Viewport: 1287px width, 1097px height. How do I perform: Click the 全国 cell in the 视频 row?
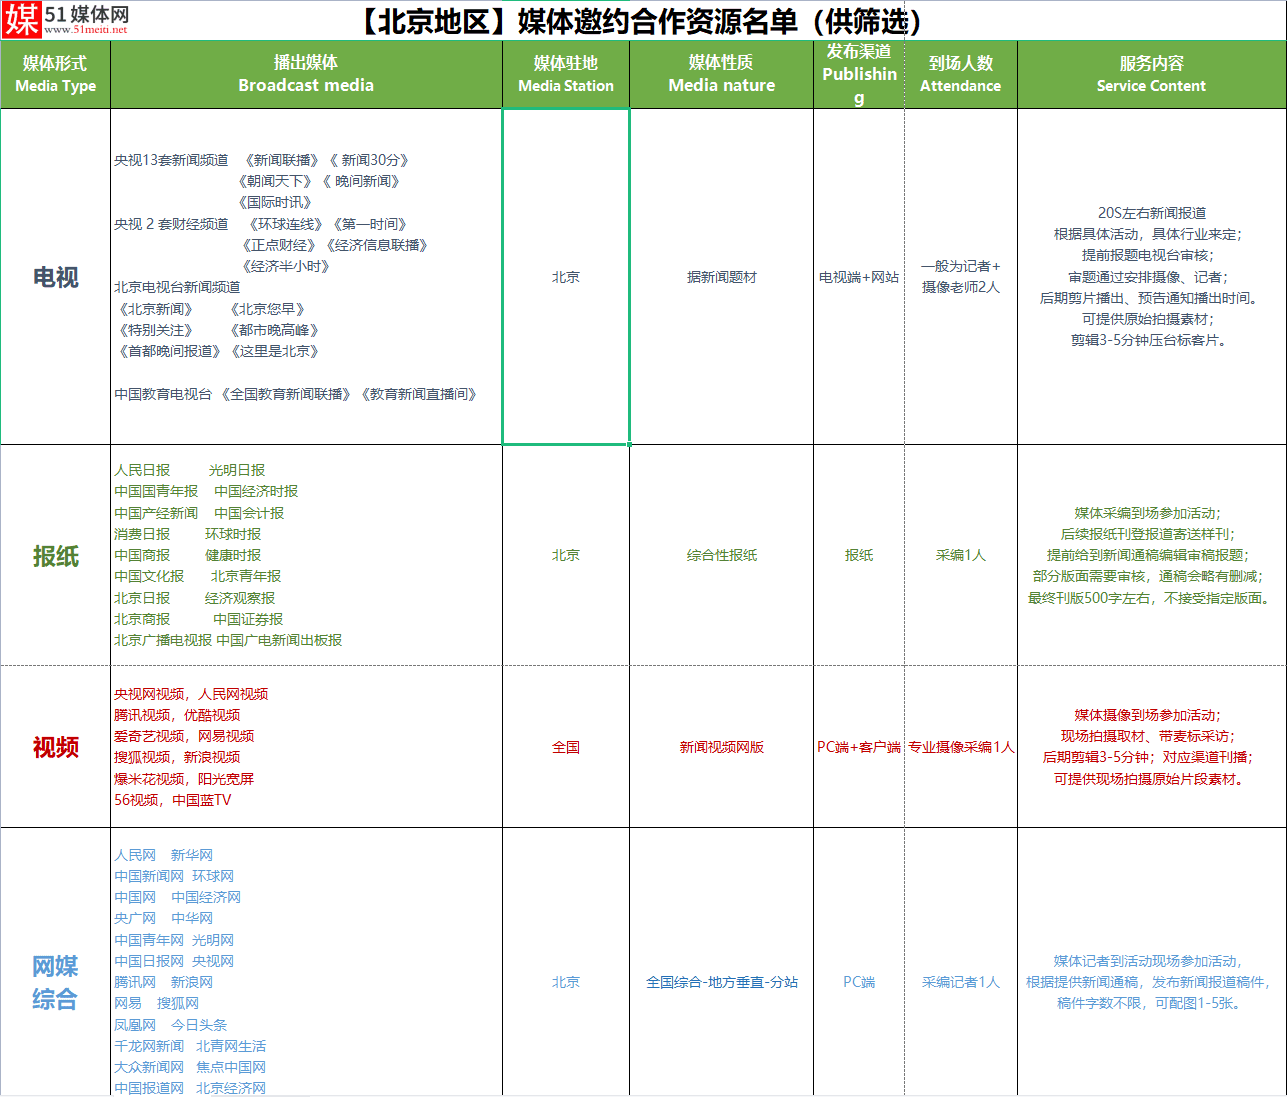[x=566, y=747]
